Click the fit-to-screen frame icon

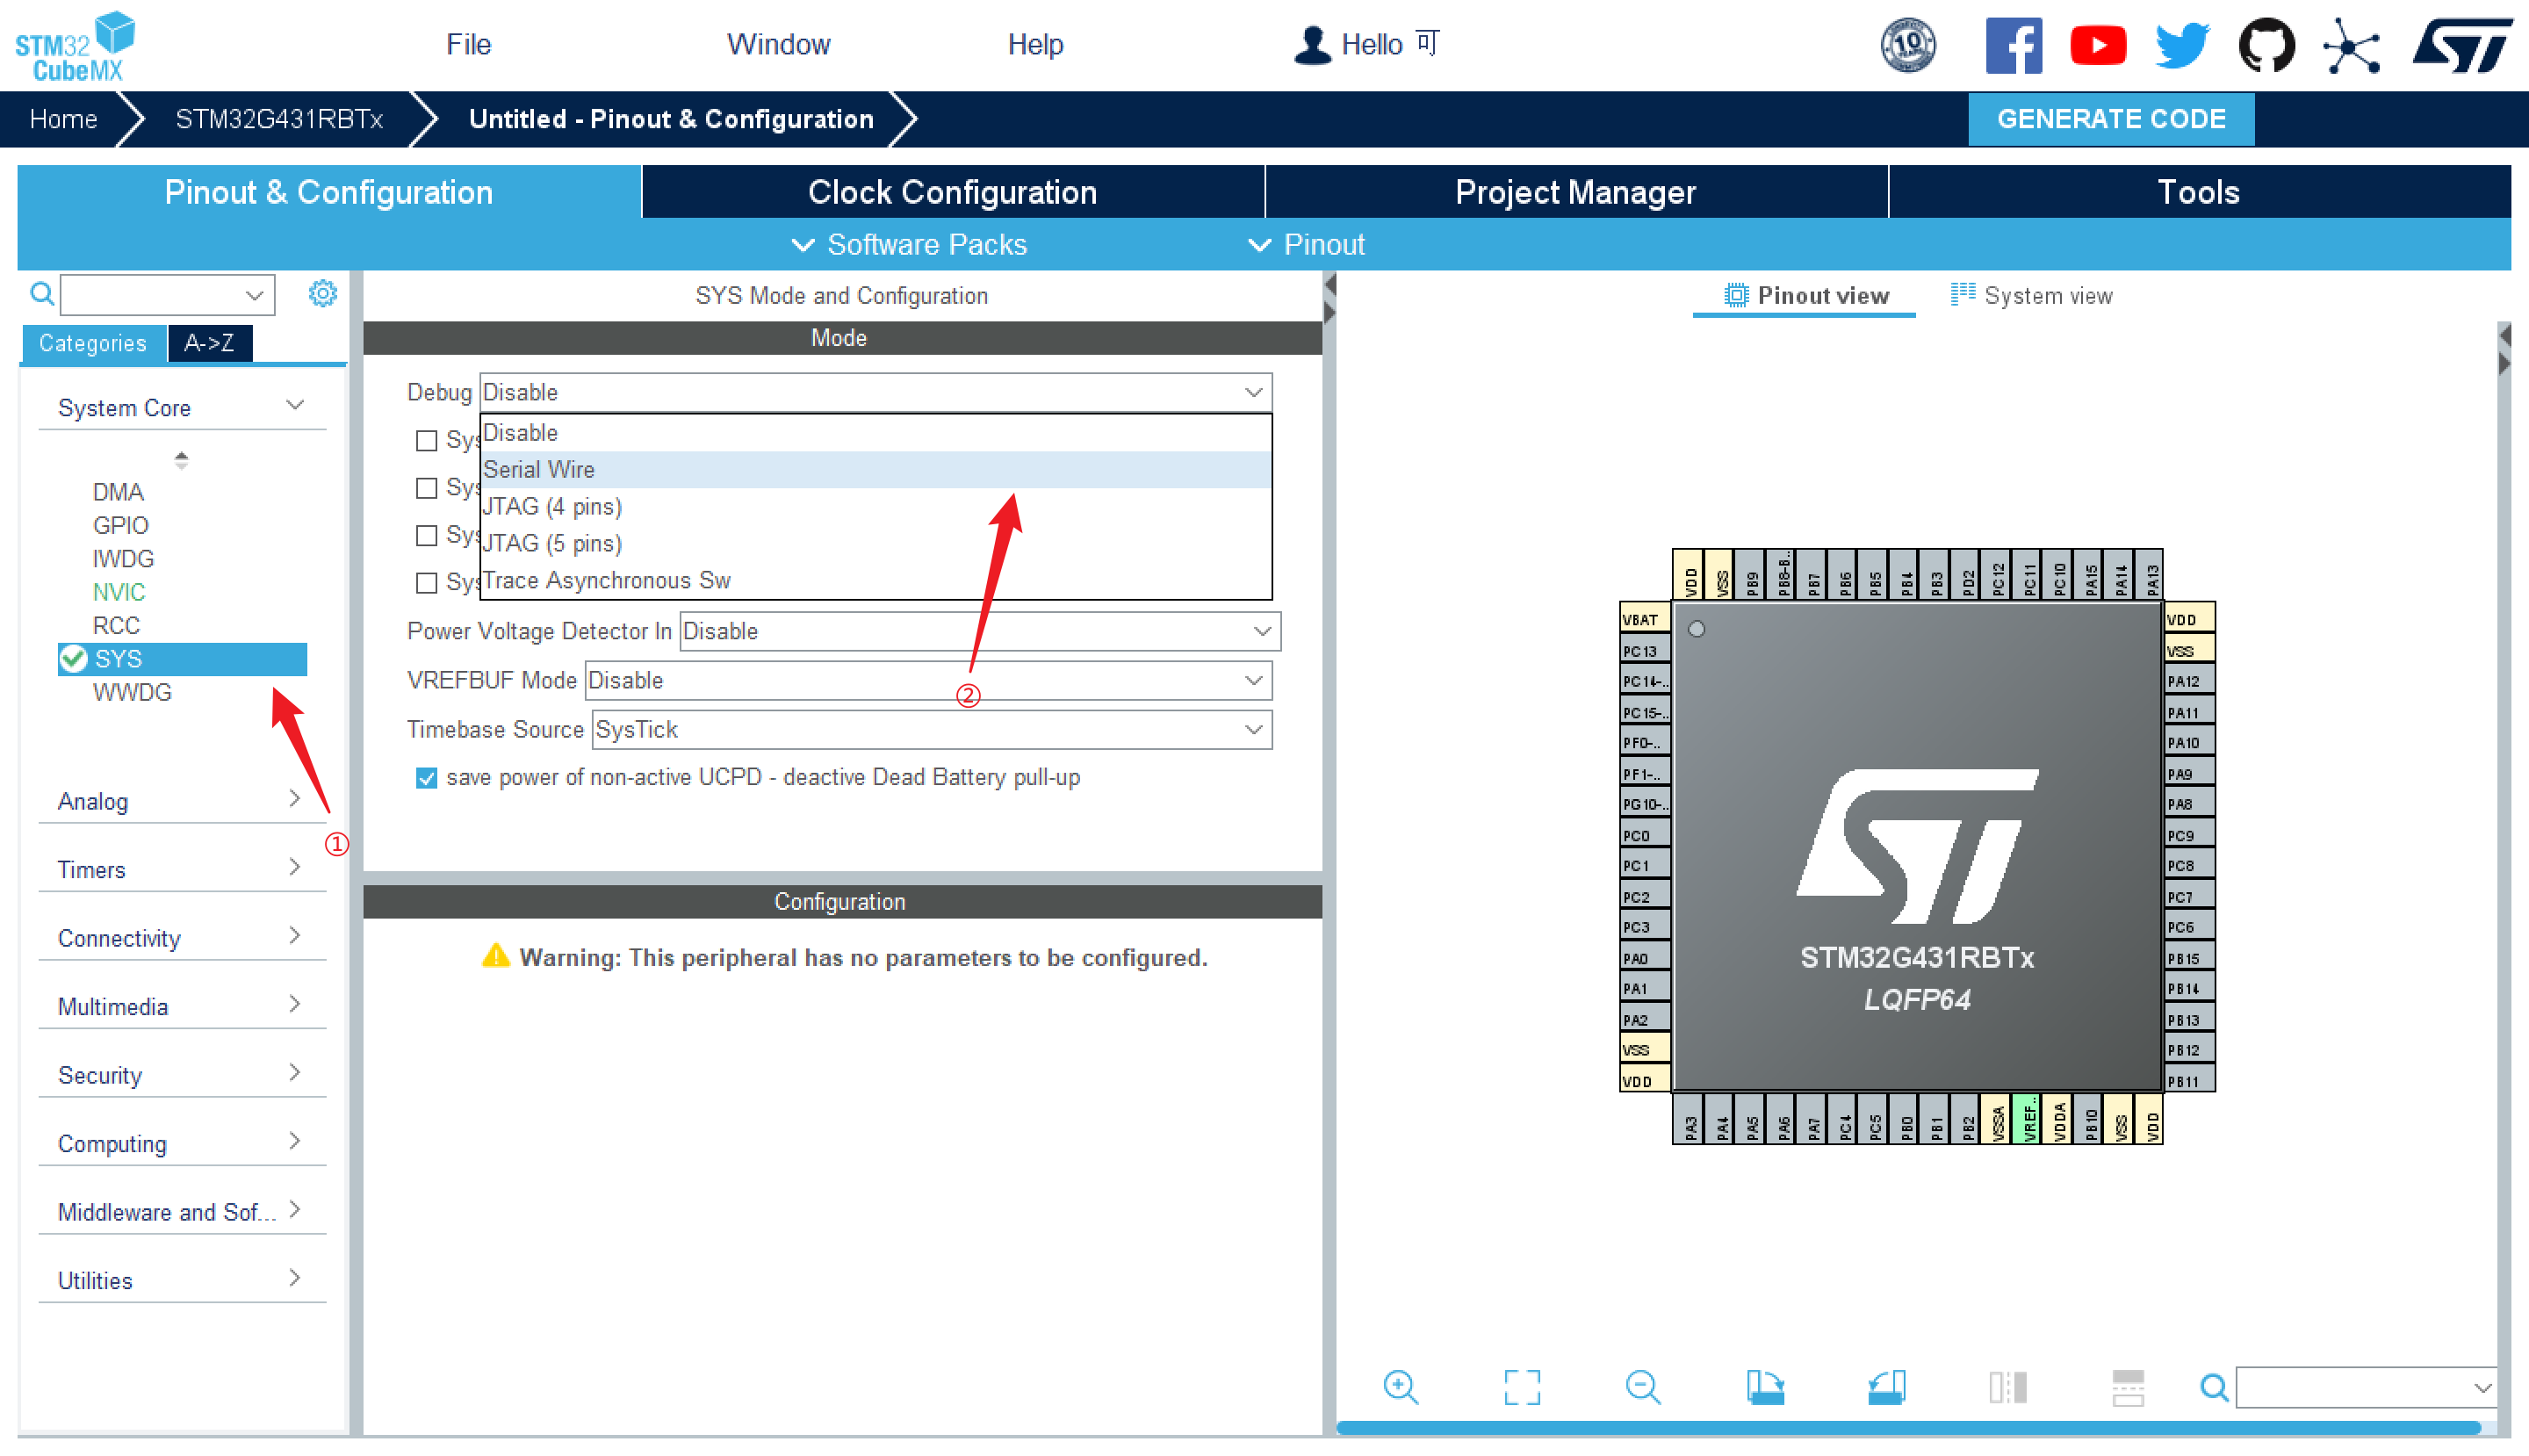(1521, 1387)
